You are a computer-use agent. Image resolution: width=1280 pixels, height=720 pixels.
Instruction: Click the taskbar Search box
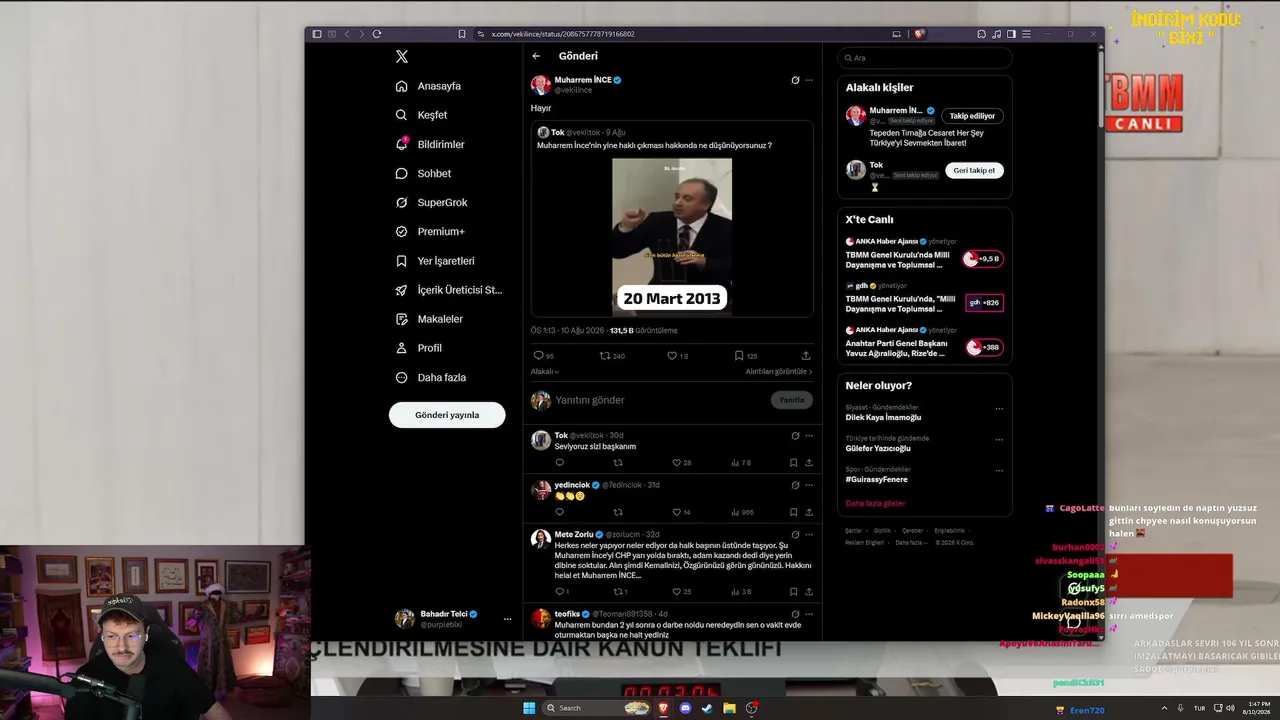(597, 708)
